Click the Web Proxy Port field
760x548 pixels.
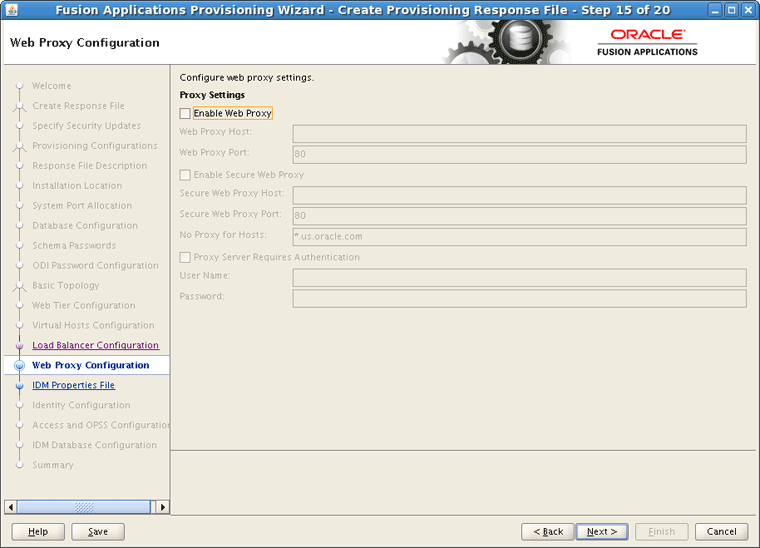pos(519,155)
